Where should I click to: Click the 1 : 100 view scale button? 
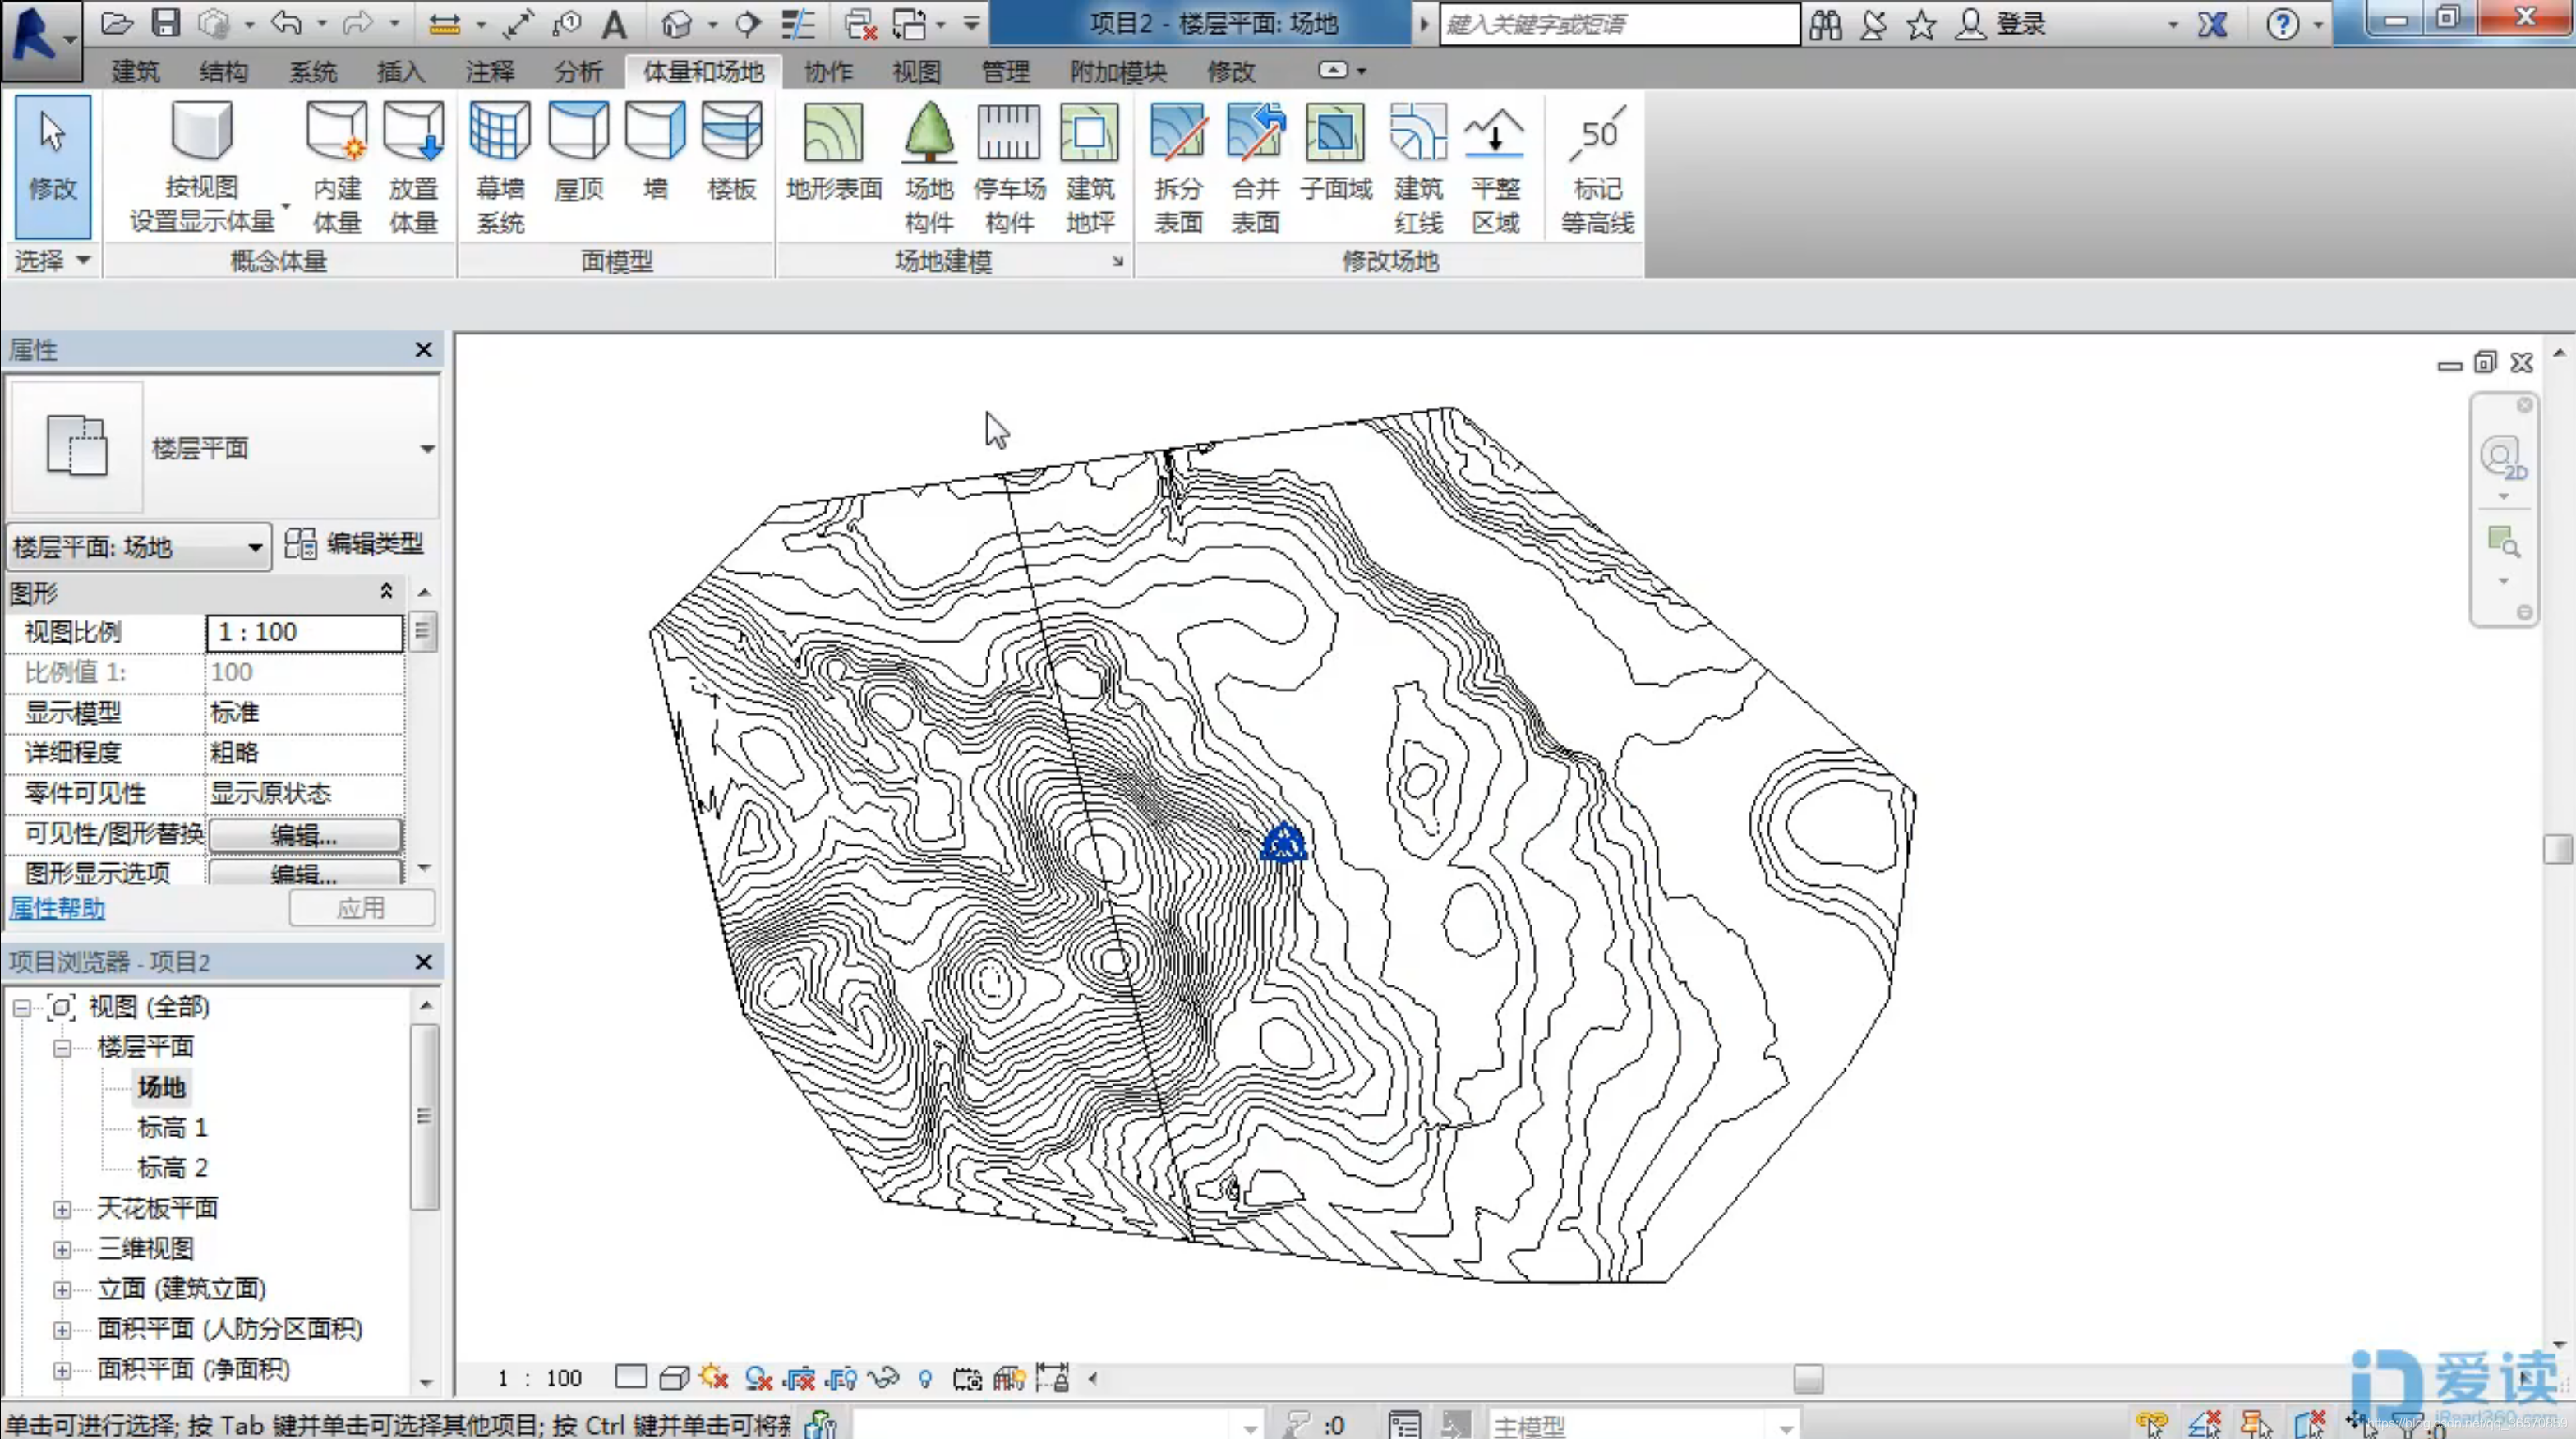click(x=540, y=1378)
